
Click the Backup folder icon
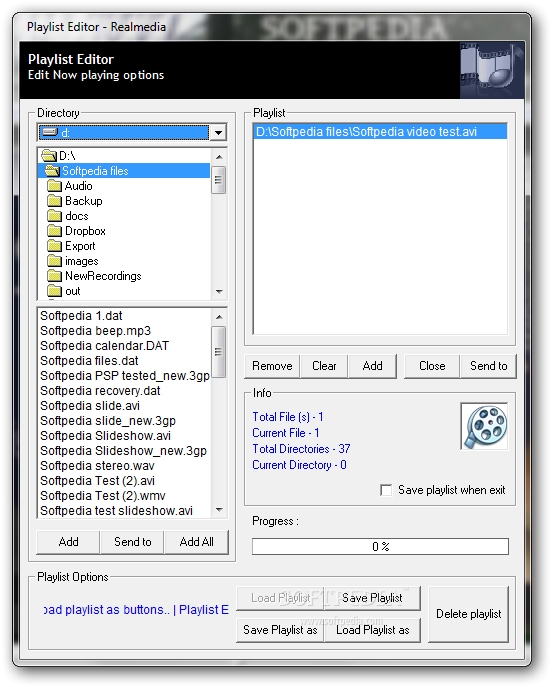(x=55, y=201)
